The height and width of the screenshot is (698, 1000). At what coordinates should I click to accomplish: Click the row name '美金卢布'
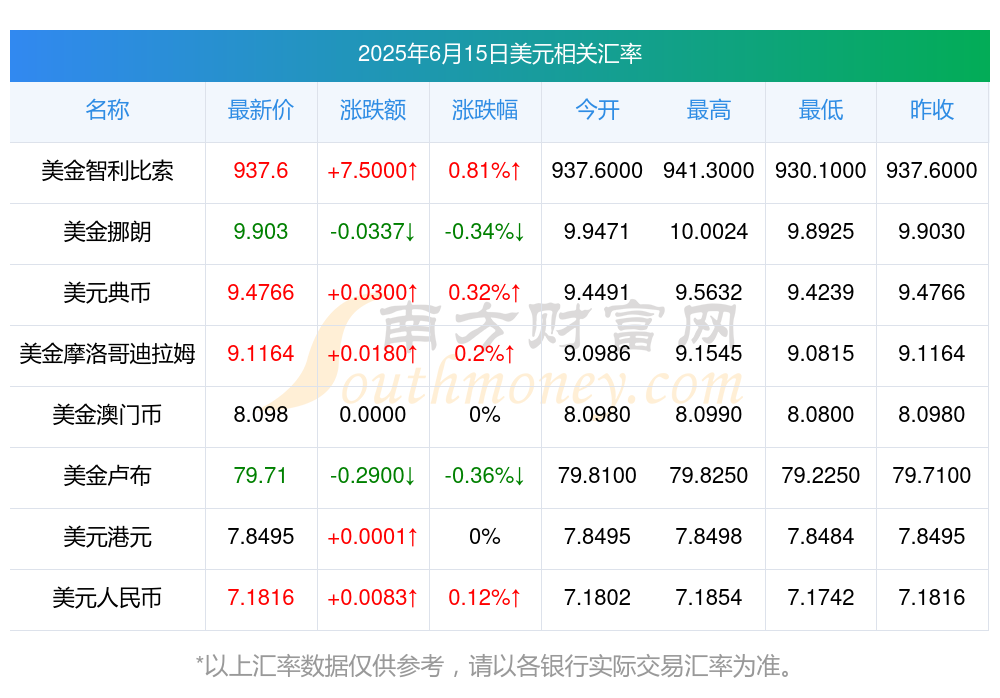(x=107, y=476)
